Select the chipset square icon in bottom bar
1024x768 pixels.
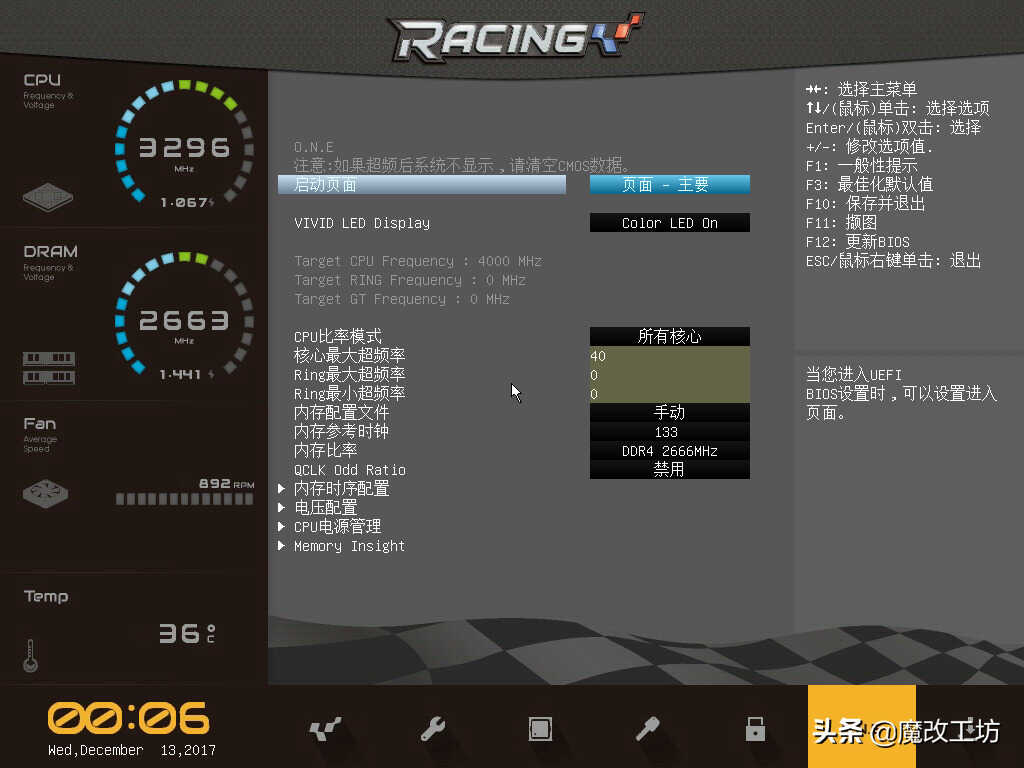[x=540, y=730]
